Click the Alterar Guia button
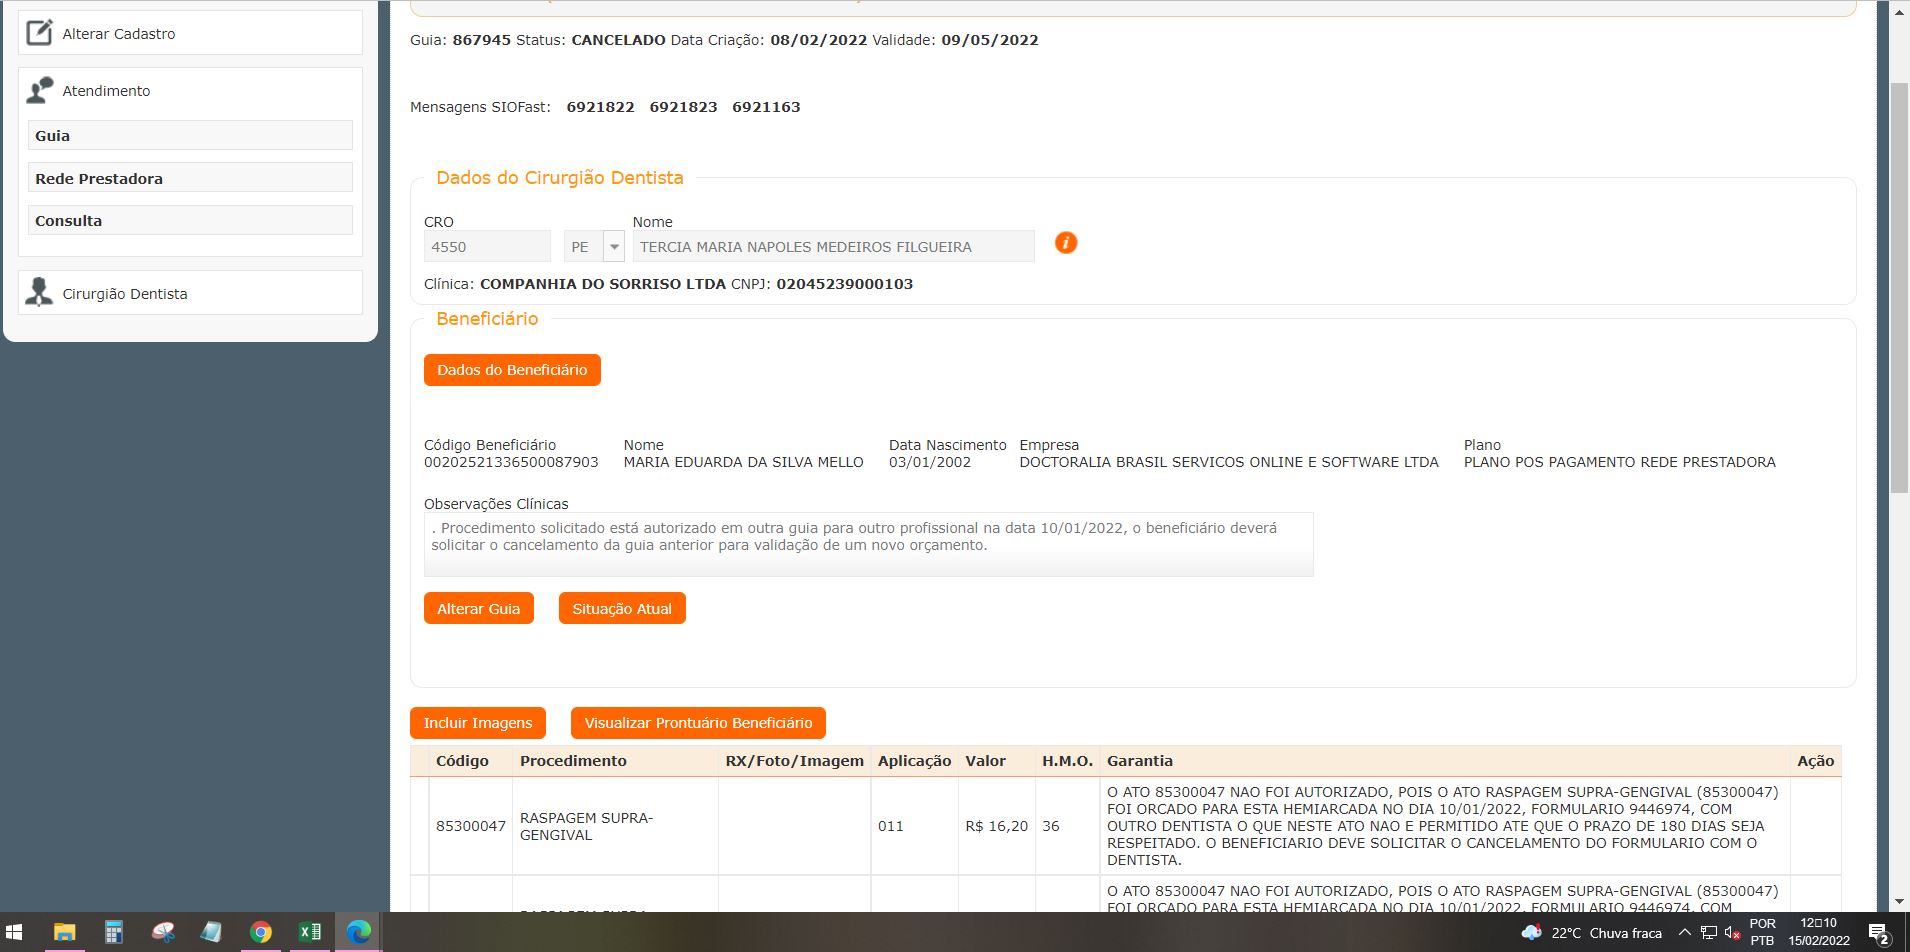1910x952 pixels. tap(478, 608)
